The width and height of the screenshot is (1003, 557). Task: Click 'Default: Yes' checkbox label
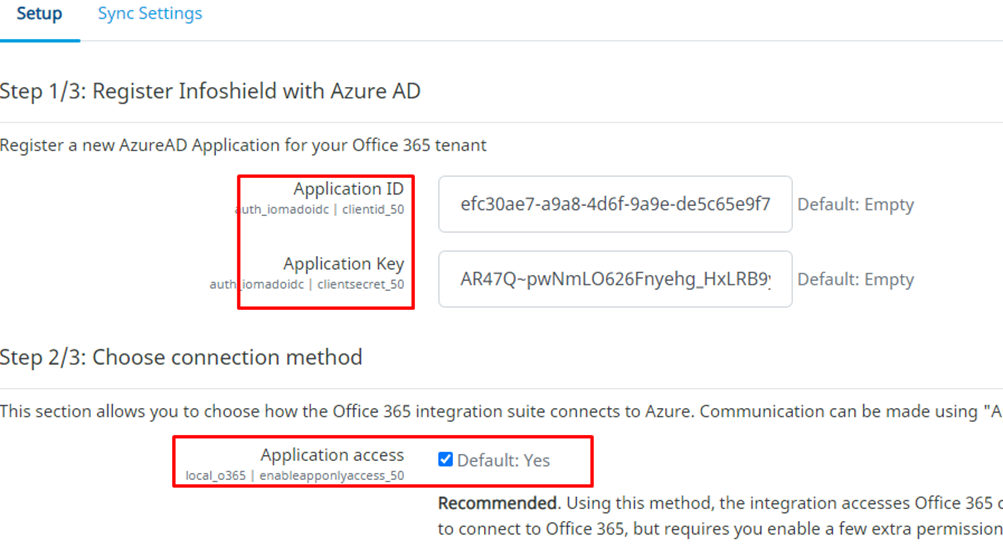click(503, 460)
